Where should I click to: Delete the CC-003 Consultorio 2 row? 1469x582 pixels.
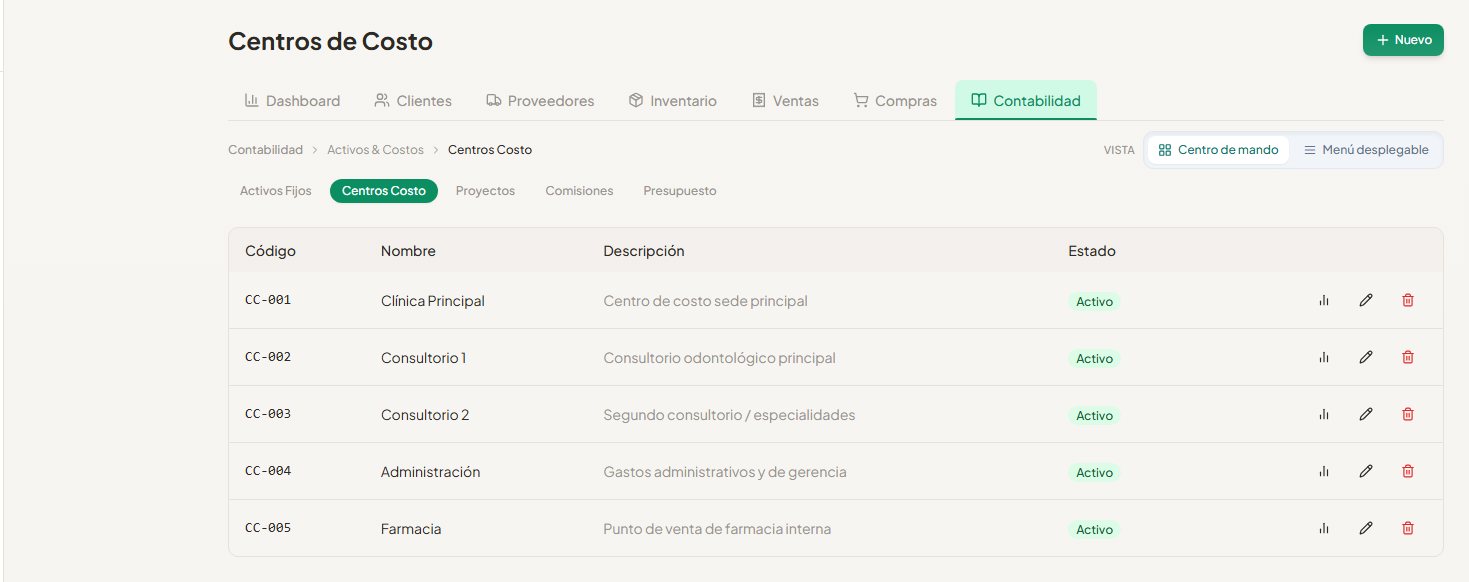point(1408,414)
